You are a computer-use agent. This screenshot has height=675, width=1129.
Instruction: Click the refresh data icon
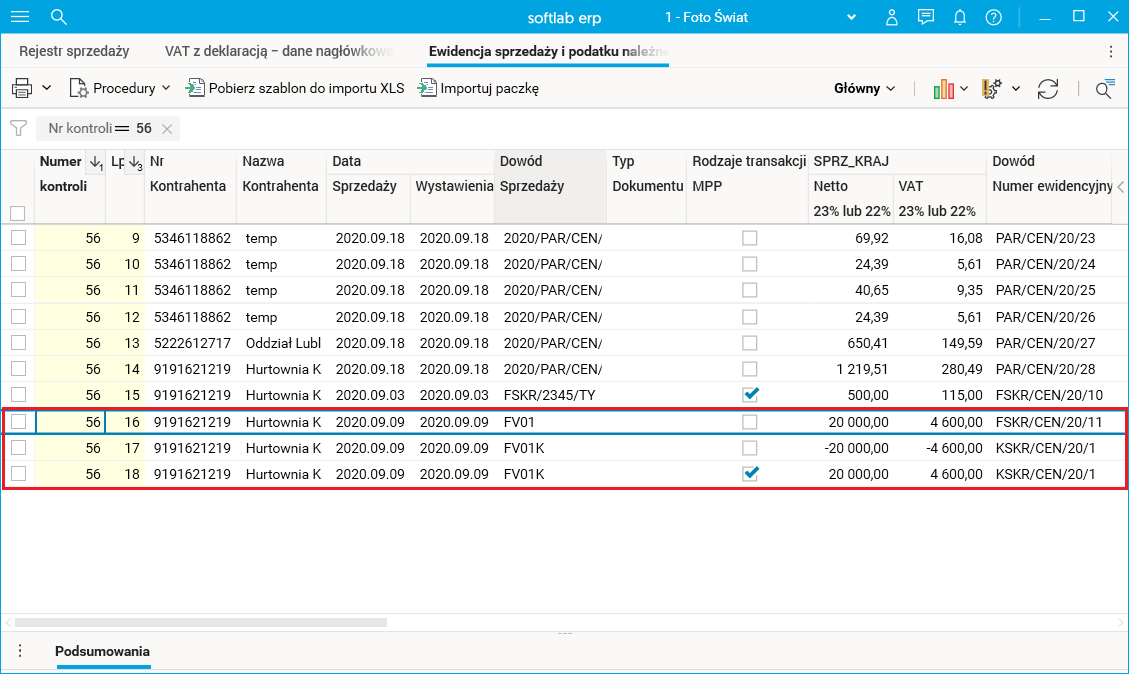[1047, 89]
